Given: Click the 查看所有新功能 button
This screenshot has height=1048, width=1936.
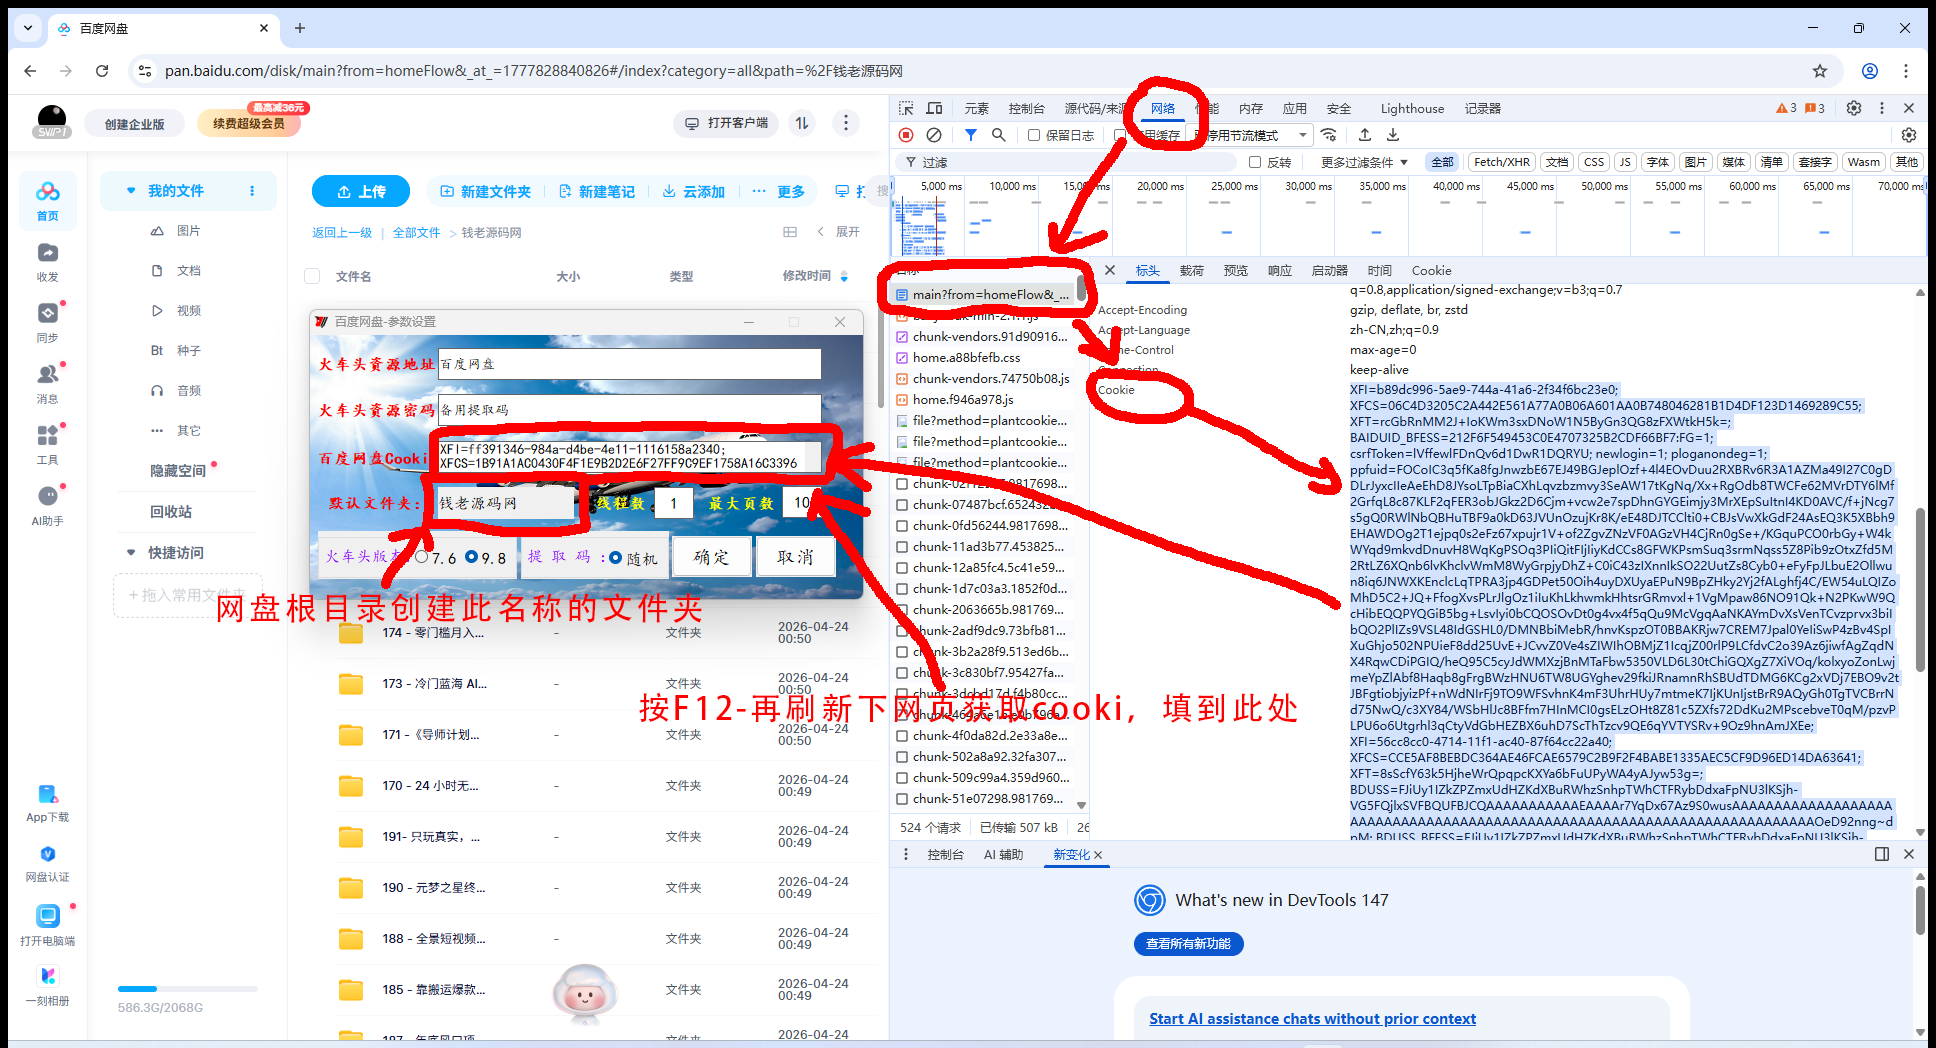Looking at the screenshot, I should tap(1188, 944).
